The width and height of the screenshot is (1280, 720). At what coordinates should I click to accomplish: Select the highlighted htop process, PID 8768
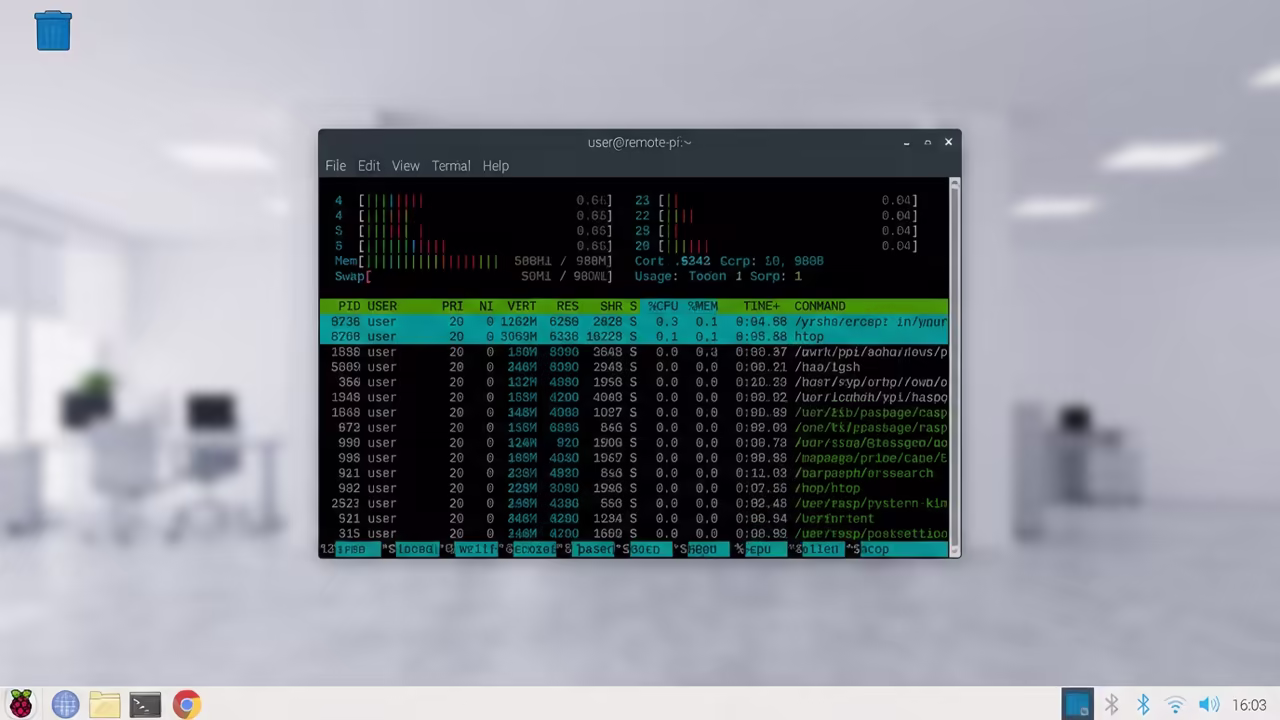634,337
